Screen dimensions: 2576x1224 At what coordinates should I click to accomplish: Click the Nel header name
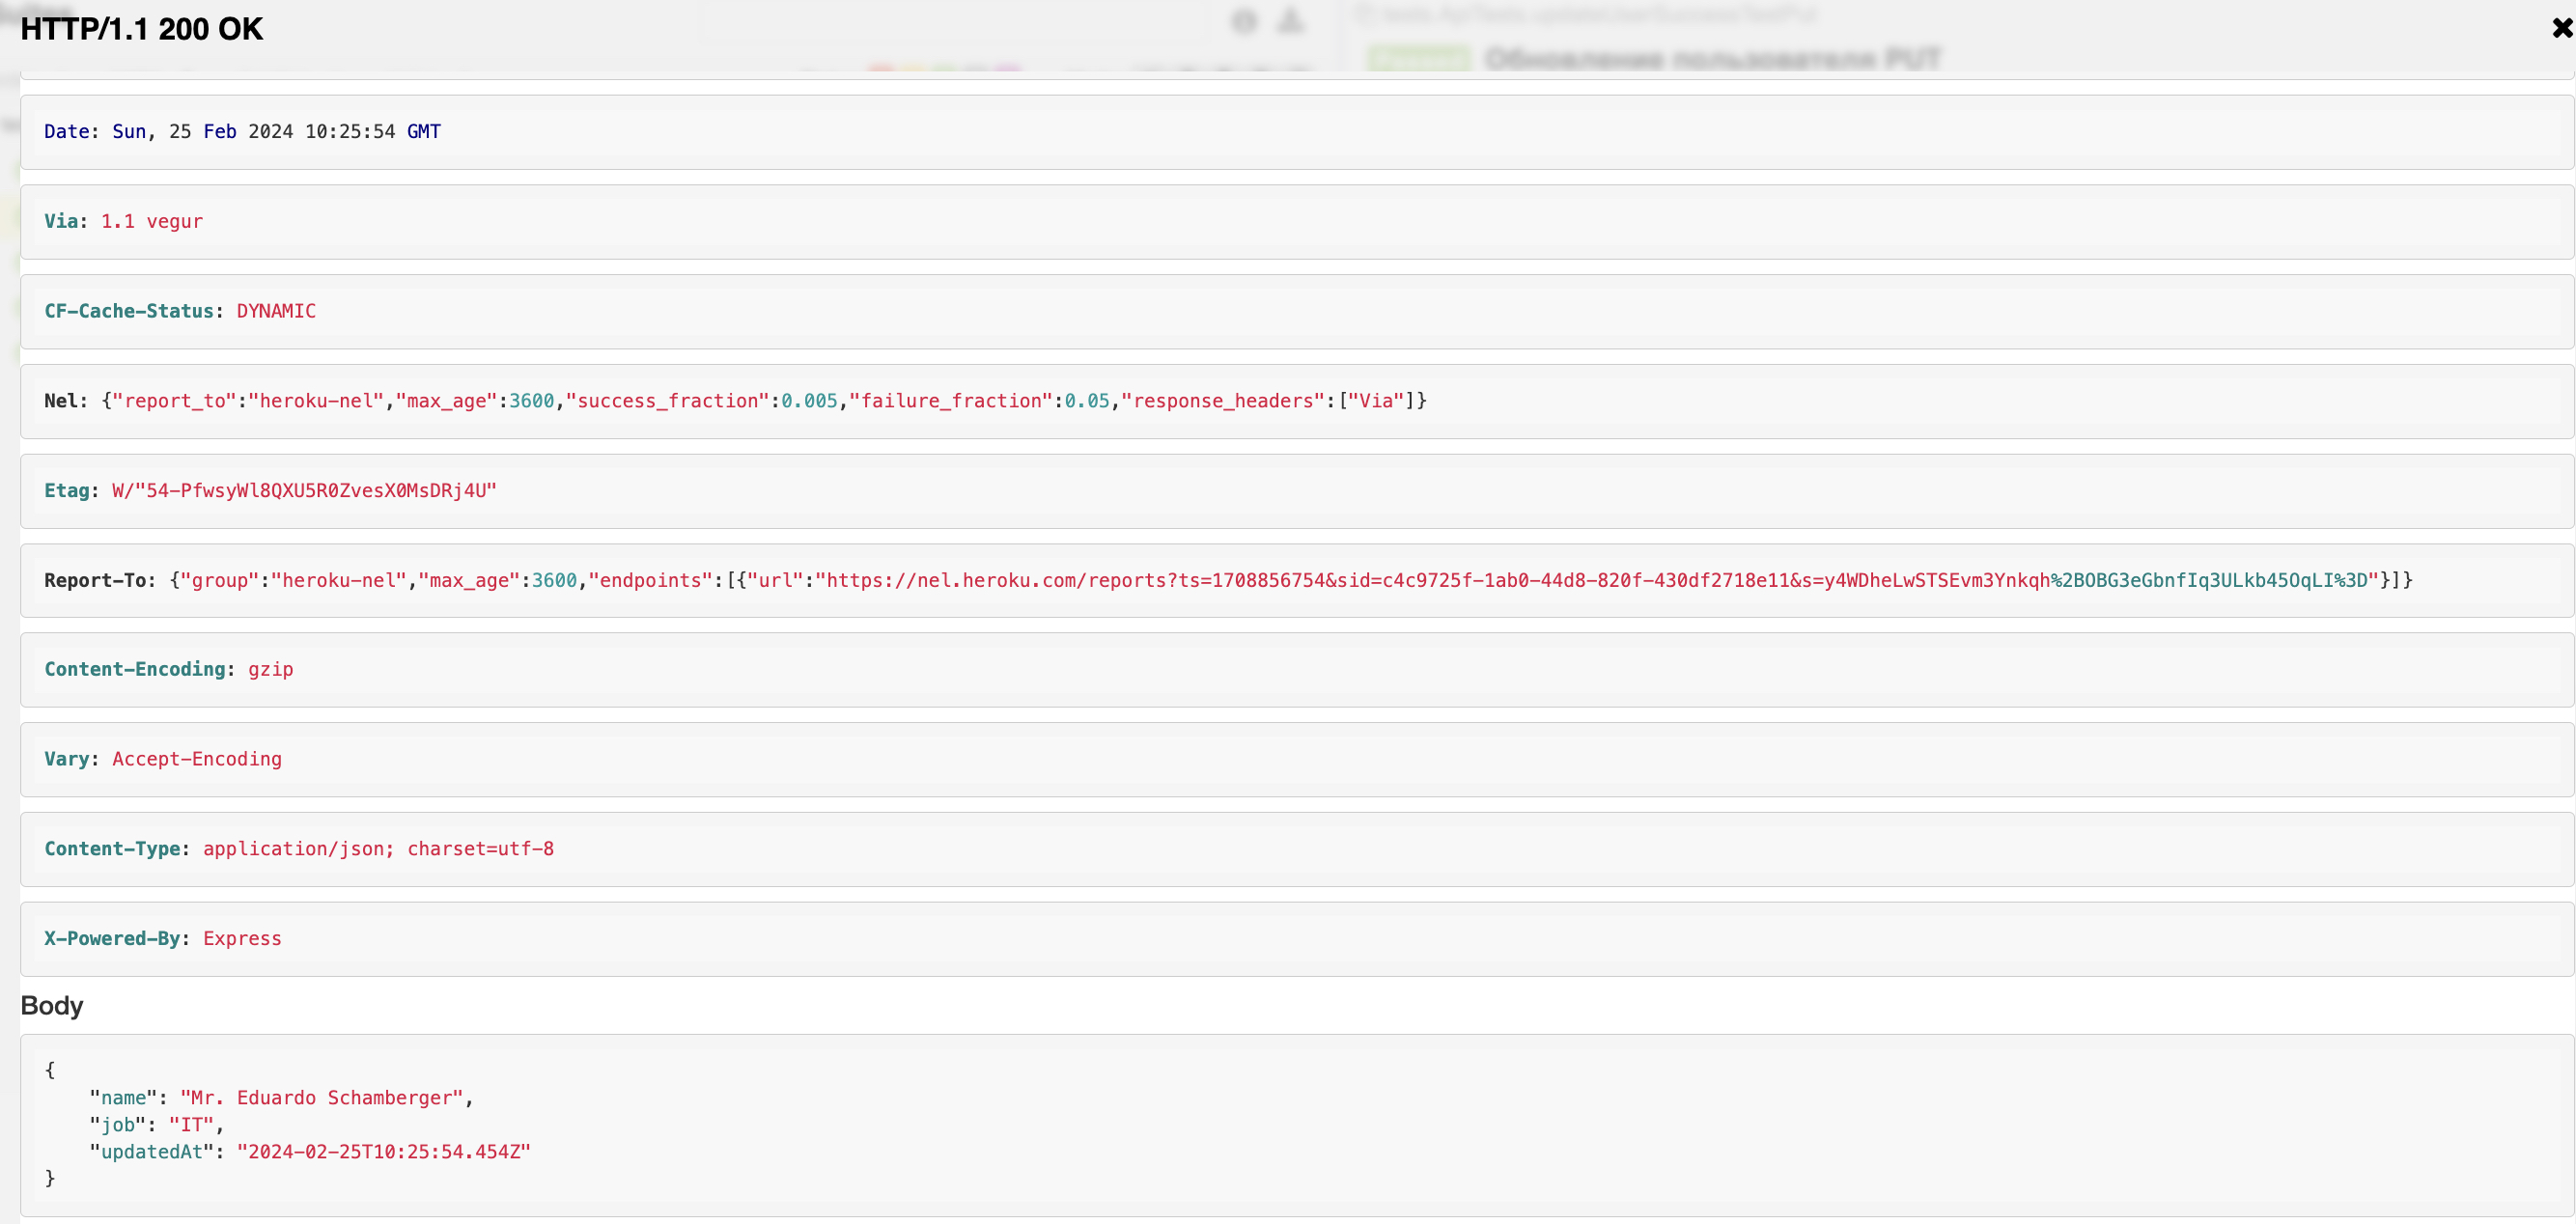pyautogui.click(x=61, y=401)
